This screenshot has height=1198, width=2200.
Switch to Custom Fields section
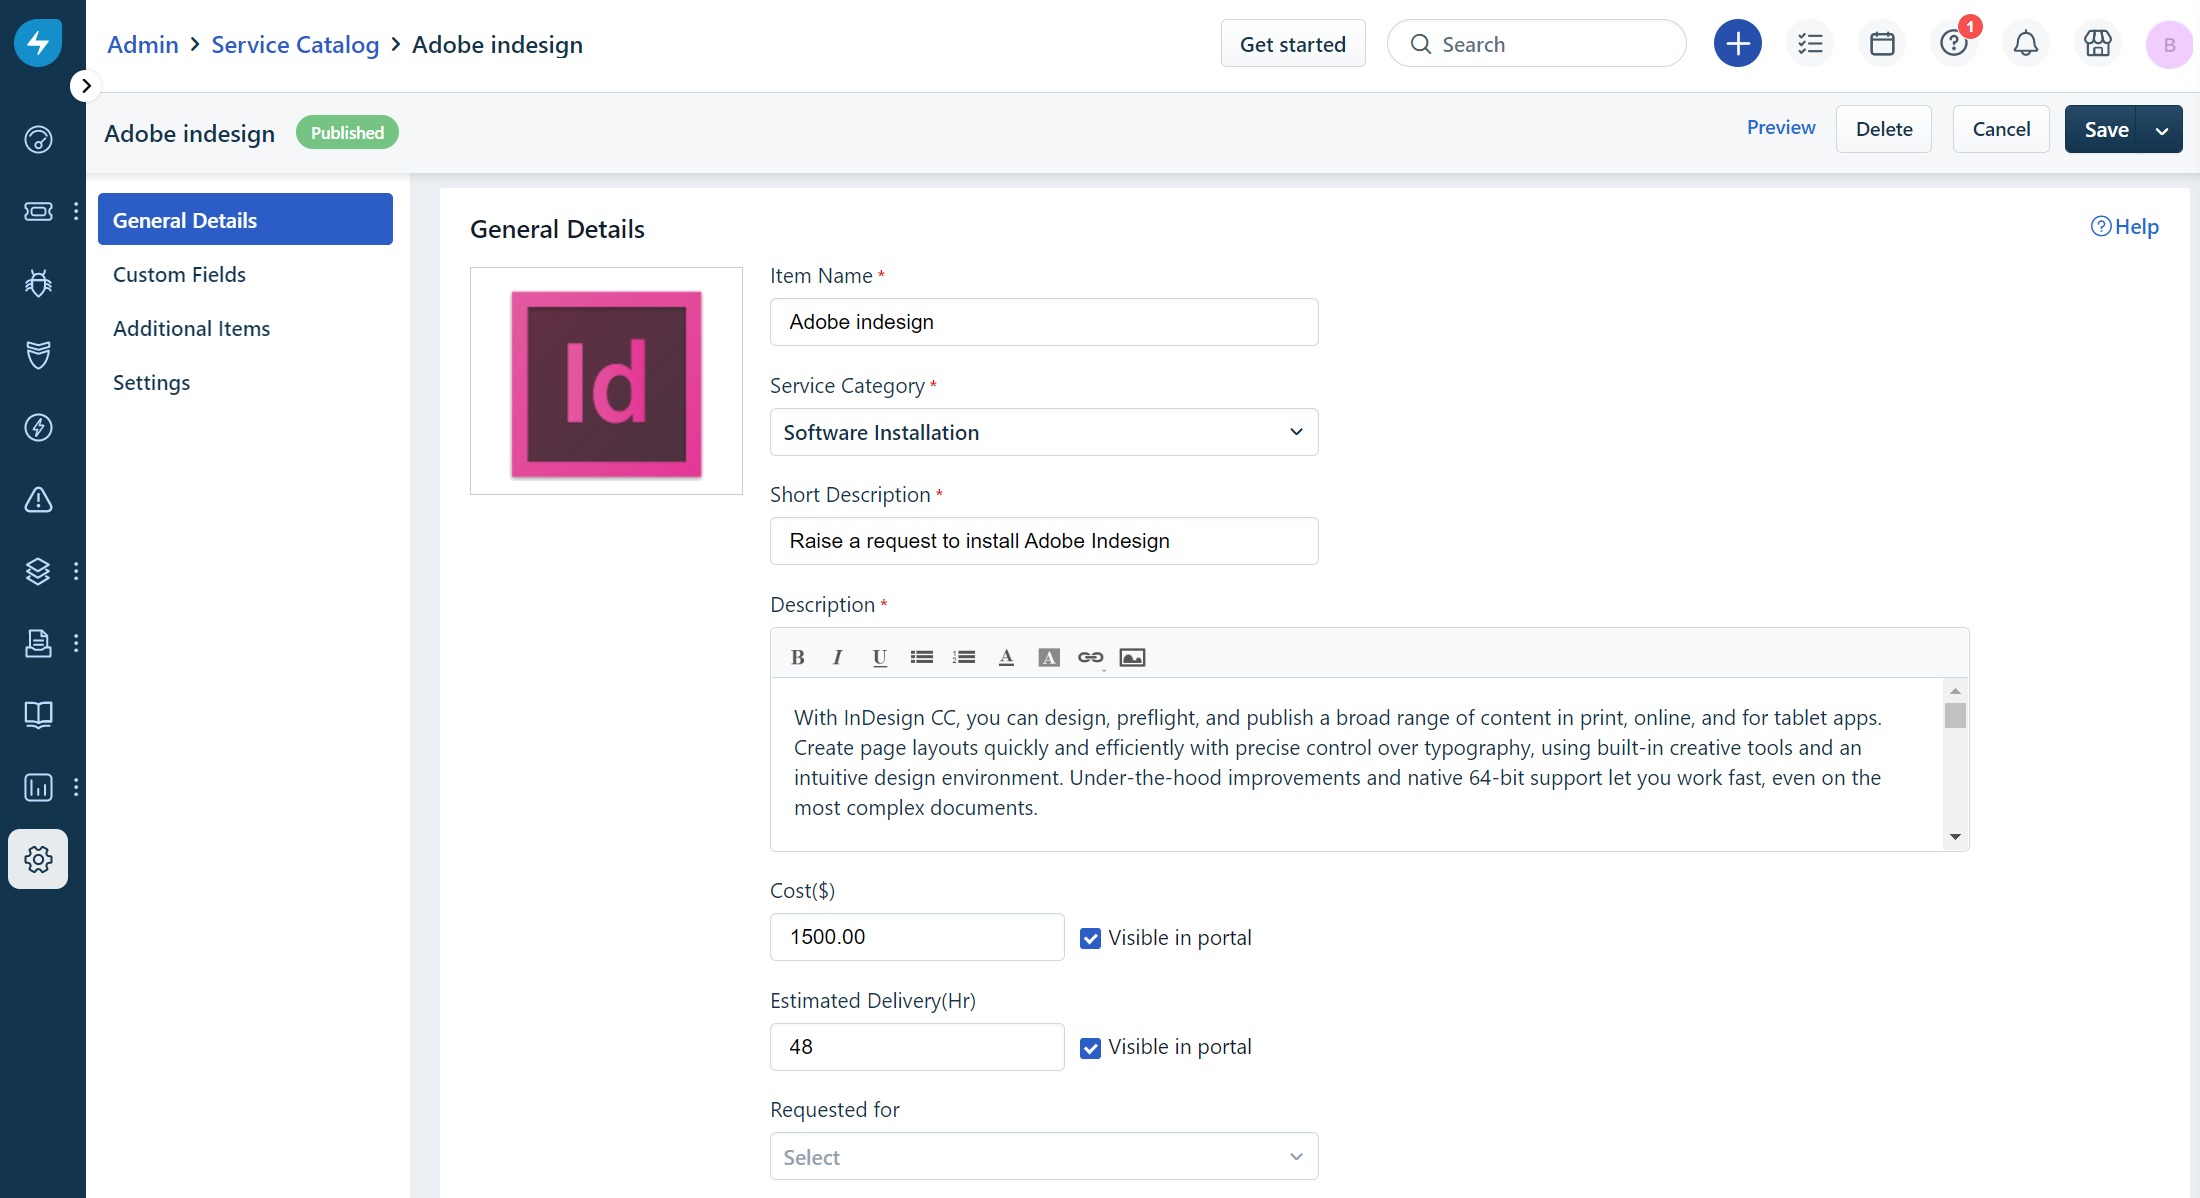pyautogui.click(x=179, y=274)
